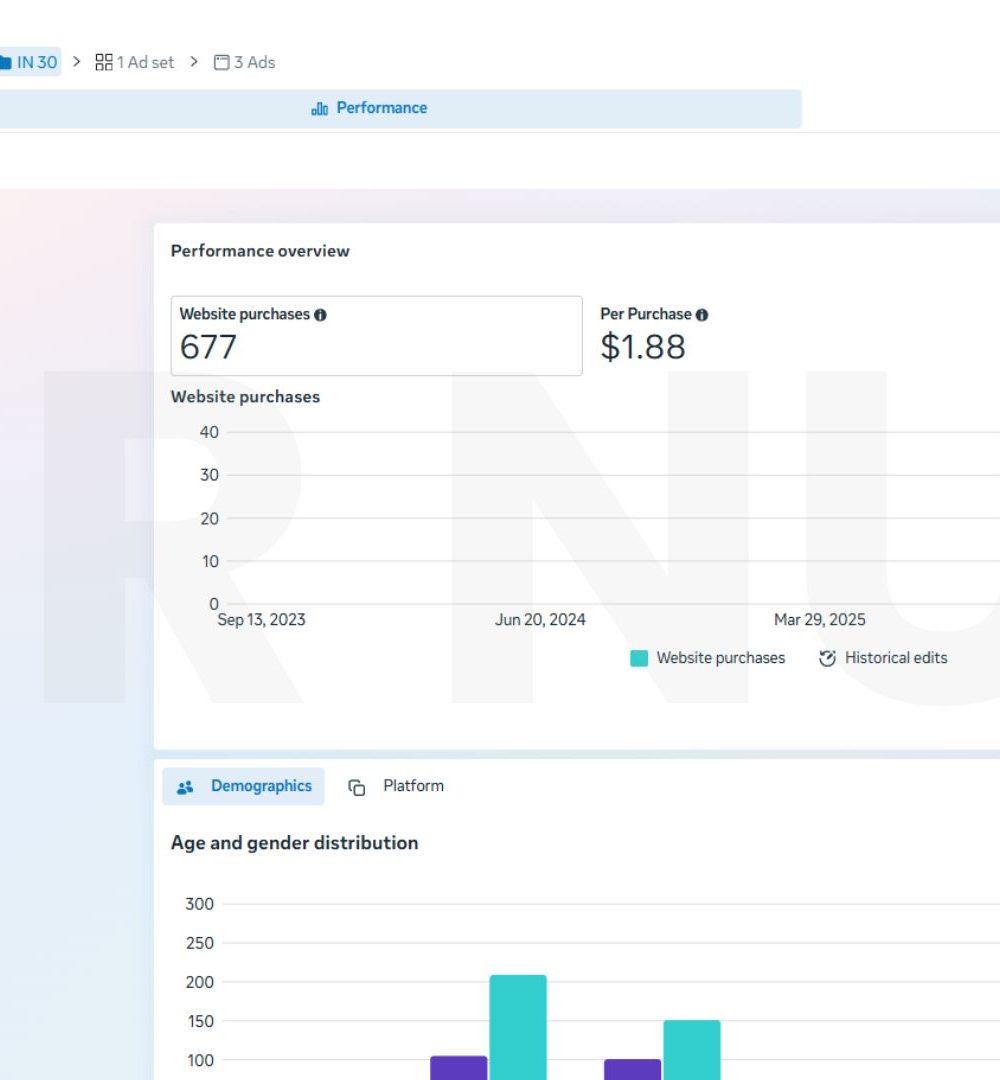Switch to the Demographics tab
This screenshot has height=1080, width=1000.
[x=243, y=786]
